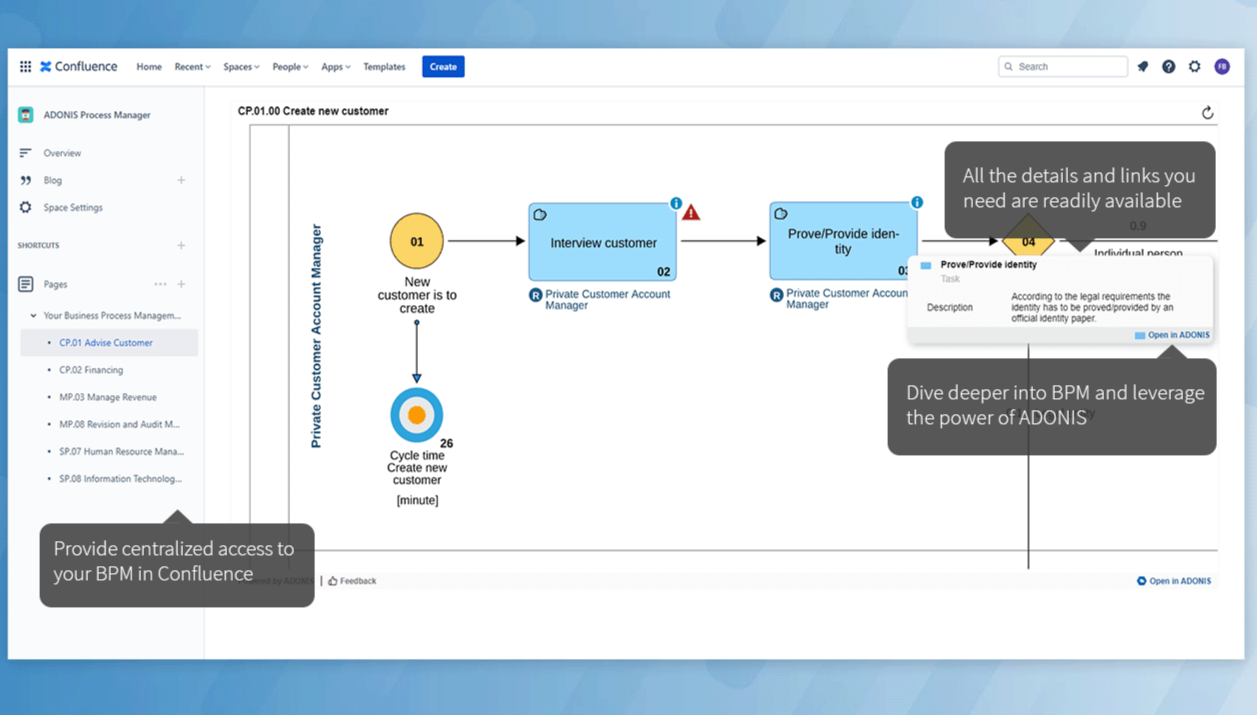Select the gateway diamond 04
This screenshot has height=715, width=1257.
click(1028, 241)
